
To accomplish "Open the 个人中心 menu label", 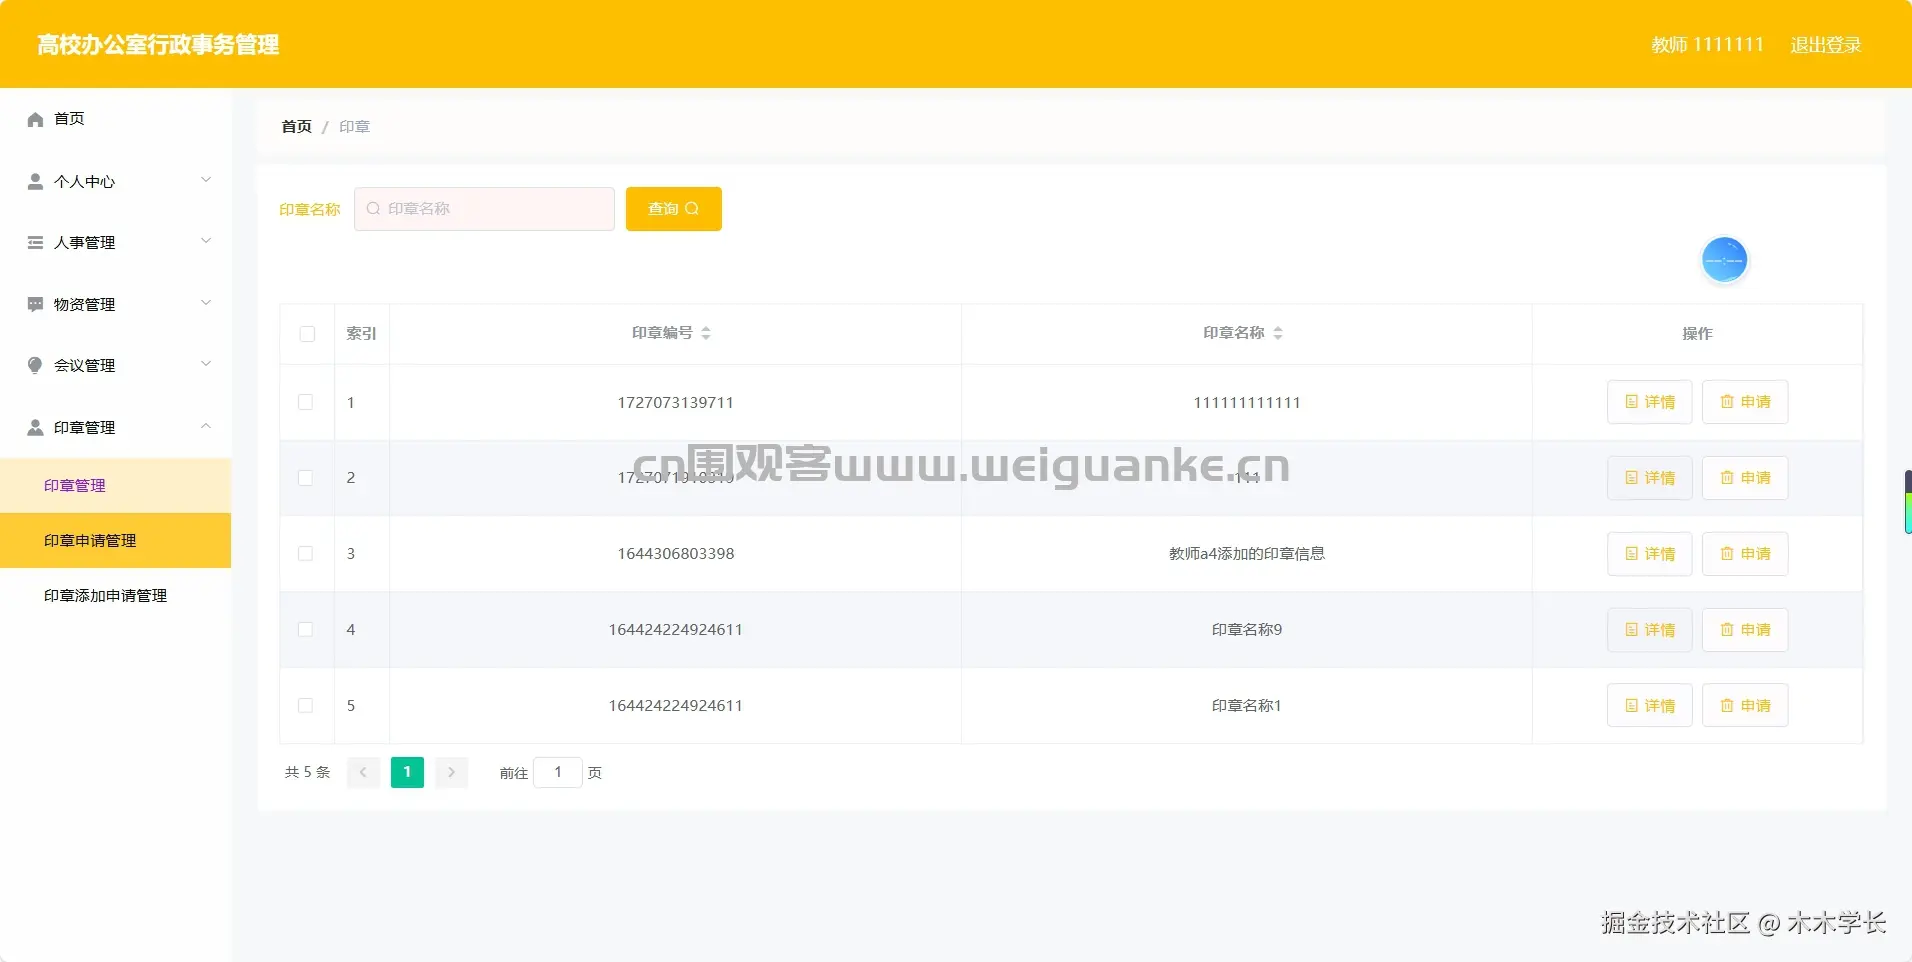I will (x=85, y=182).
